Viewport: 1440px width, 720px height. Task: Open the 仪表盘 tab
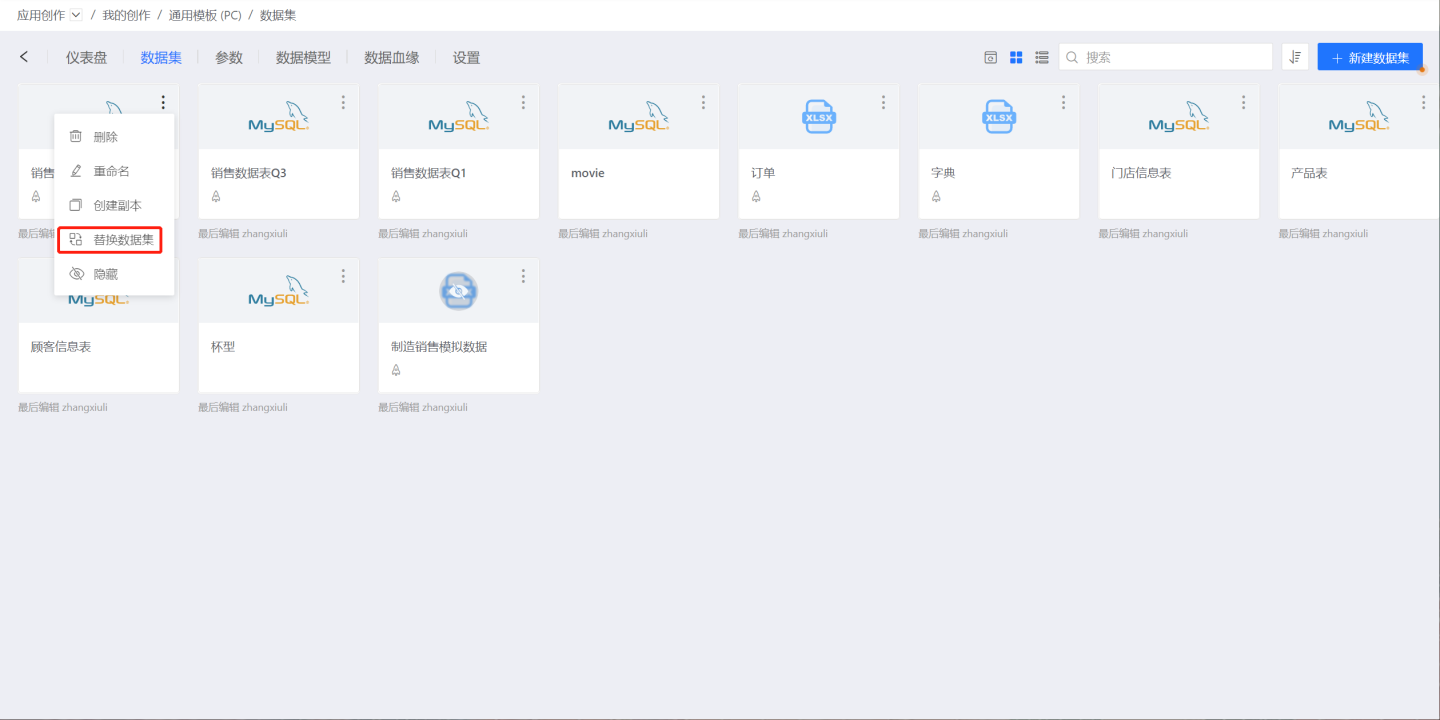coord(86,58)
